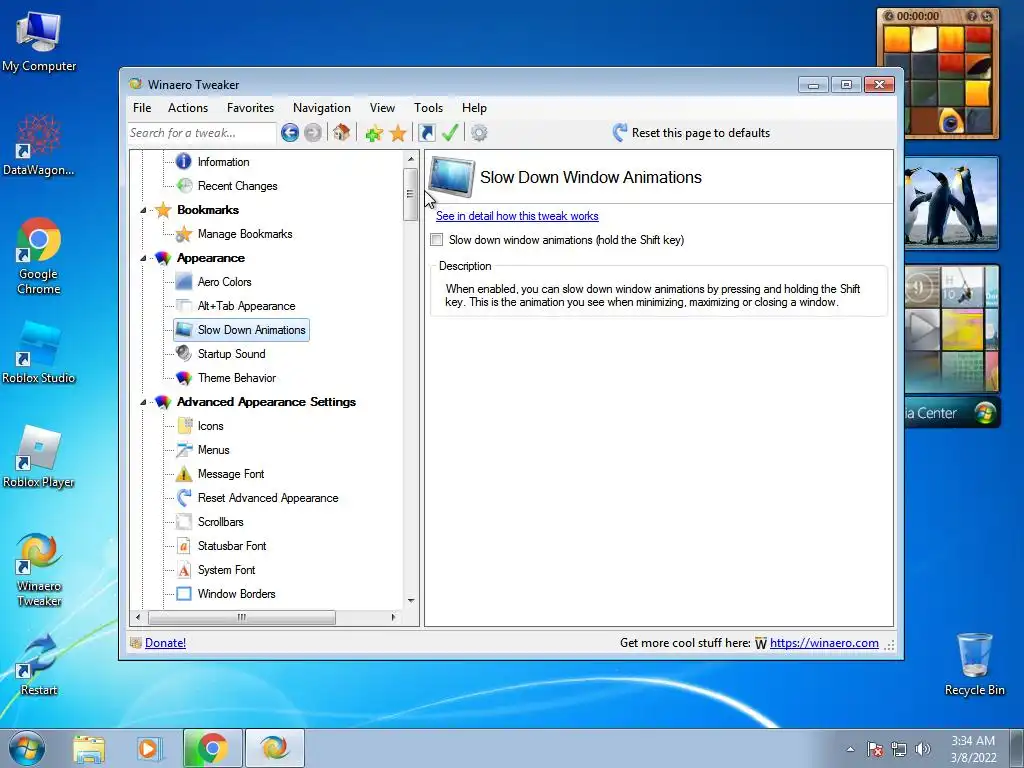Click Reset this page to defaults
1024x768 pixels.
[691, 133]
